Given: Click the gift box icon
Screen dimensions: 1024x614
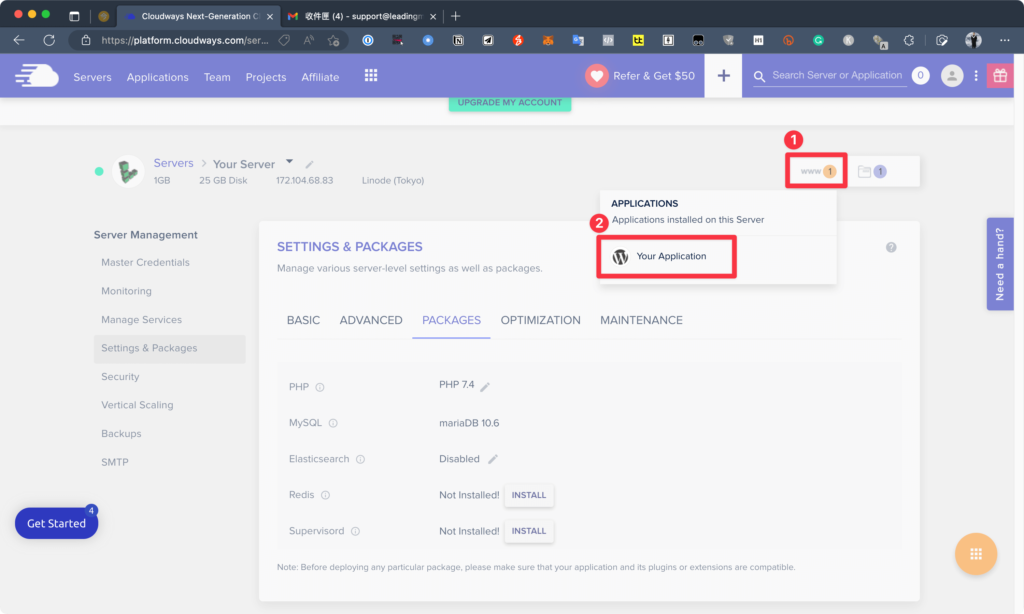Looking at the screenshot, I should point(1000,76).
